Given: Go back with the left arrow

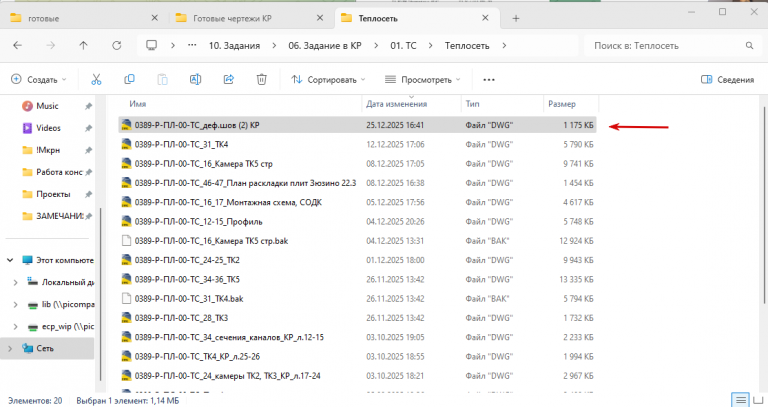Looking at the screenshot, I should coord(18,46).
